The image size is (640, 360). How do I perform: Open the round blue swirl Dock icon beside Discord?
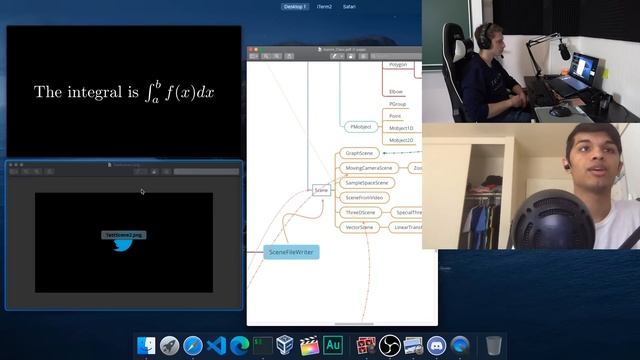(460, 345)
